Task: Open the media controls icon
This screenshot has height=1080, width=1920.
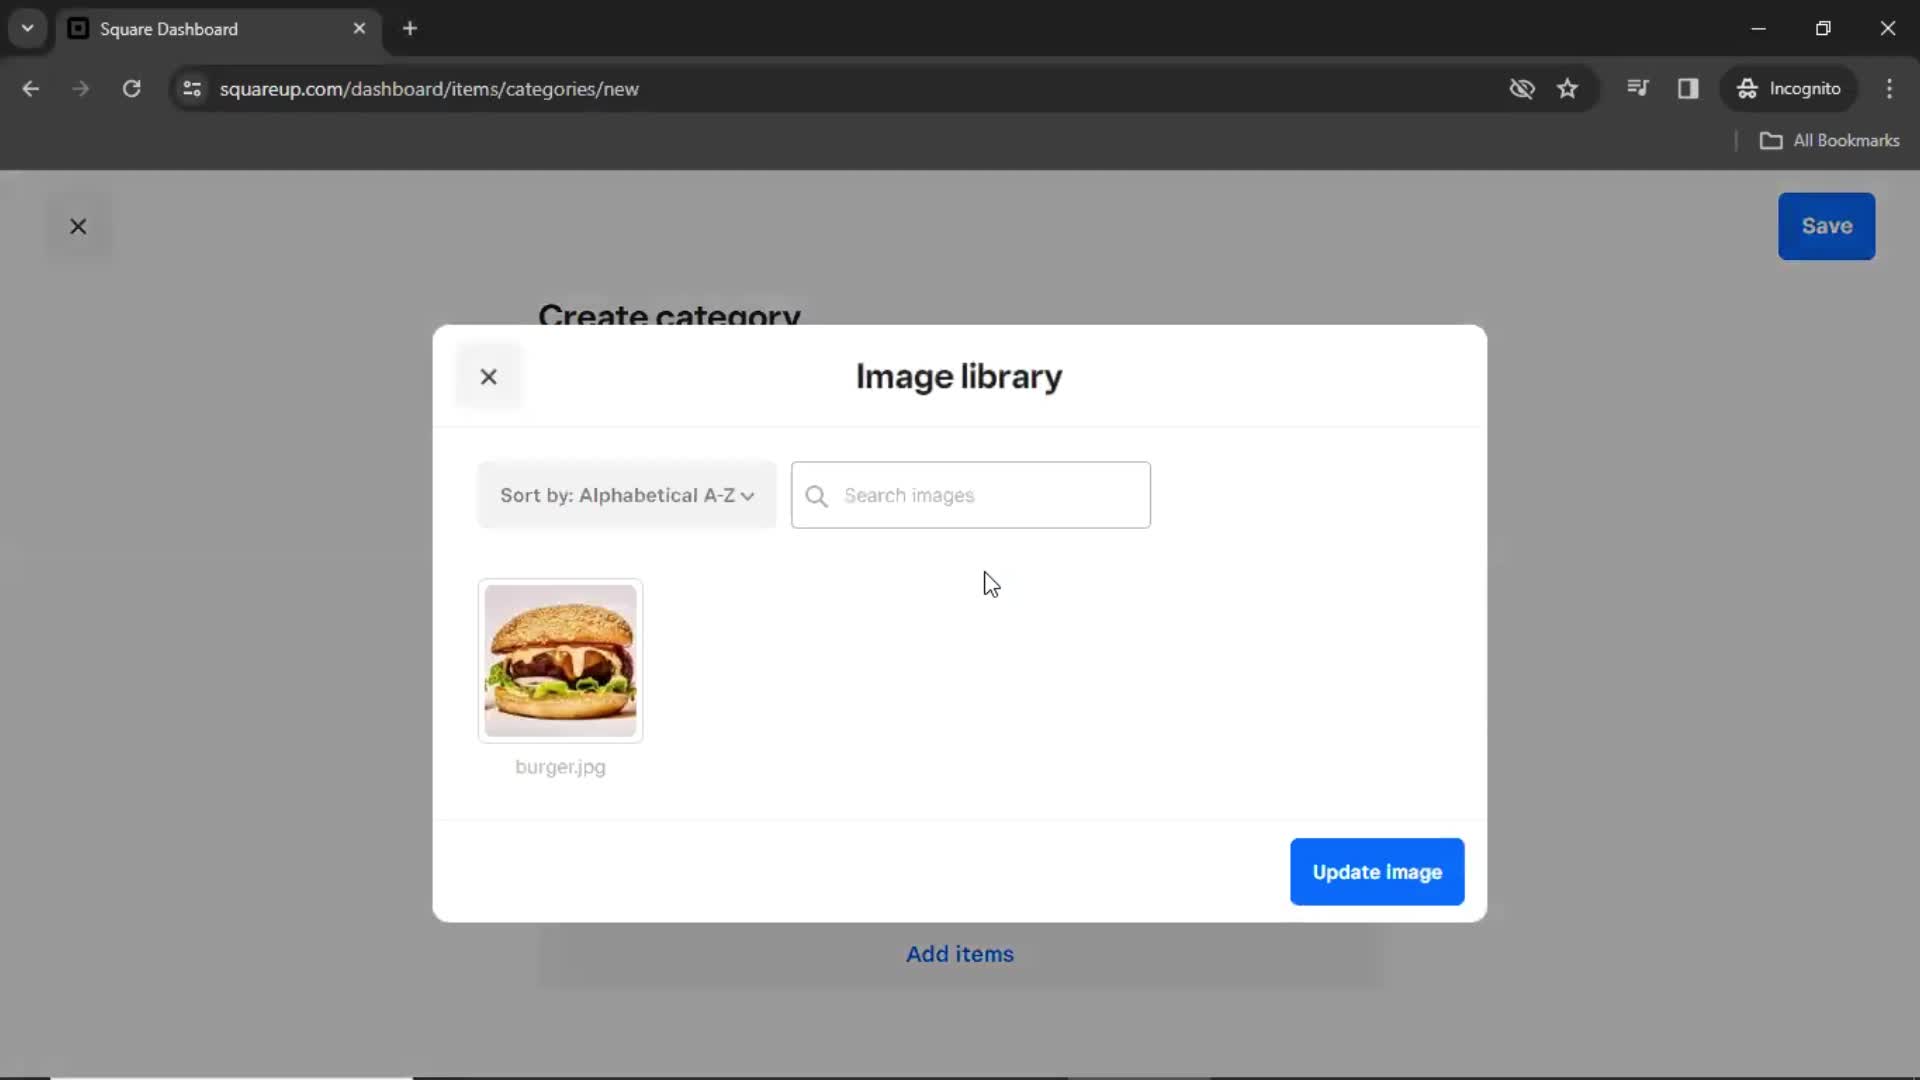Action: tap(1638, 88)
